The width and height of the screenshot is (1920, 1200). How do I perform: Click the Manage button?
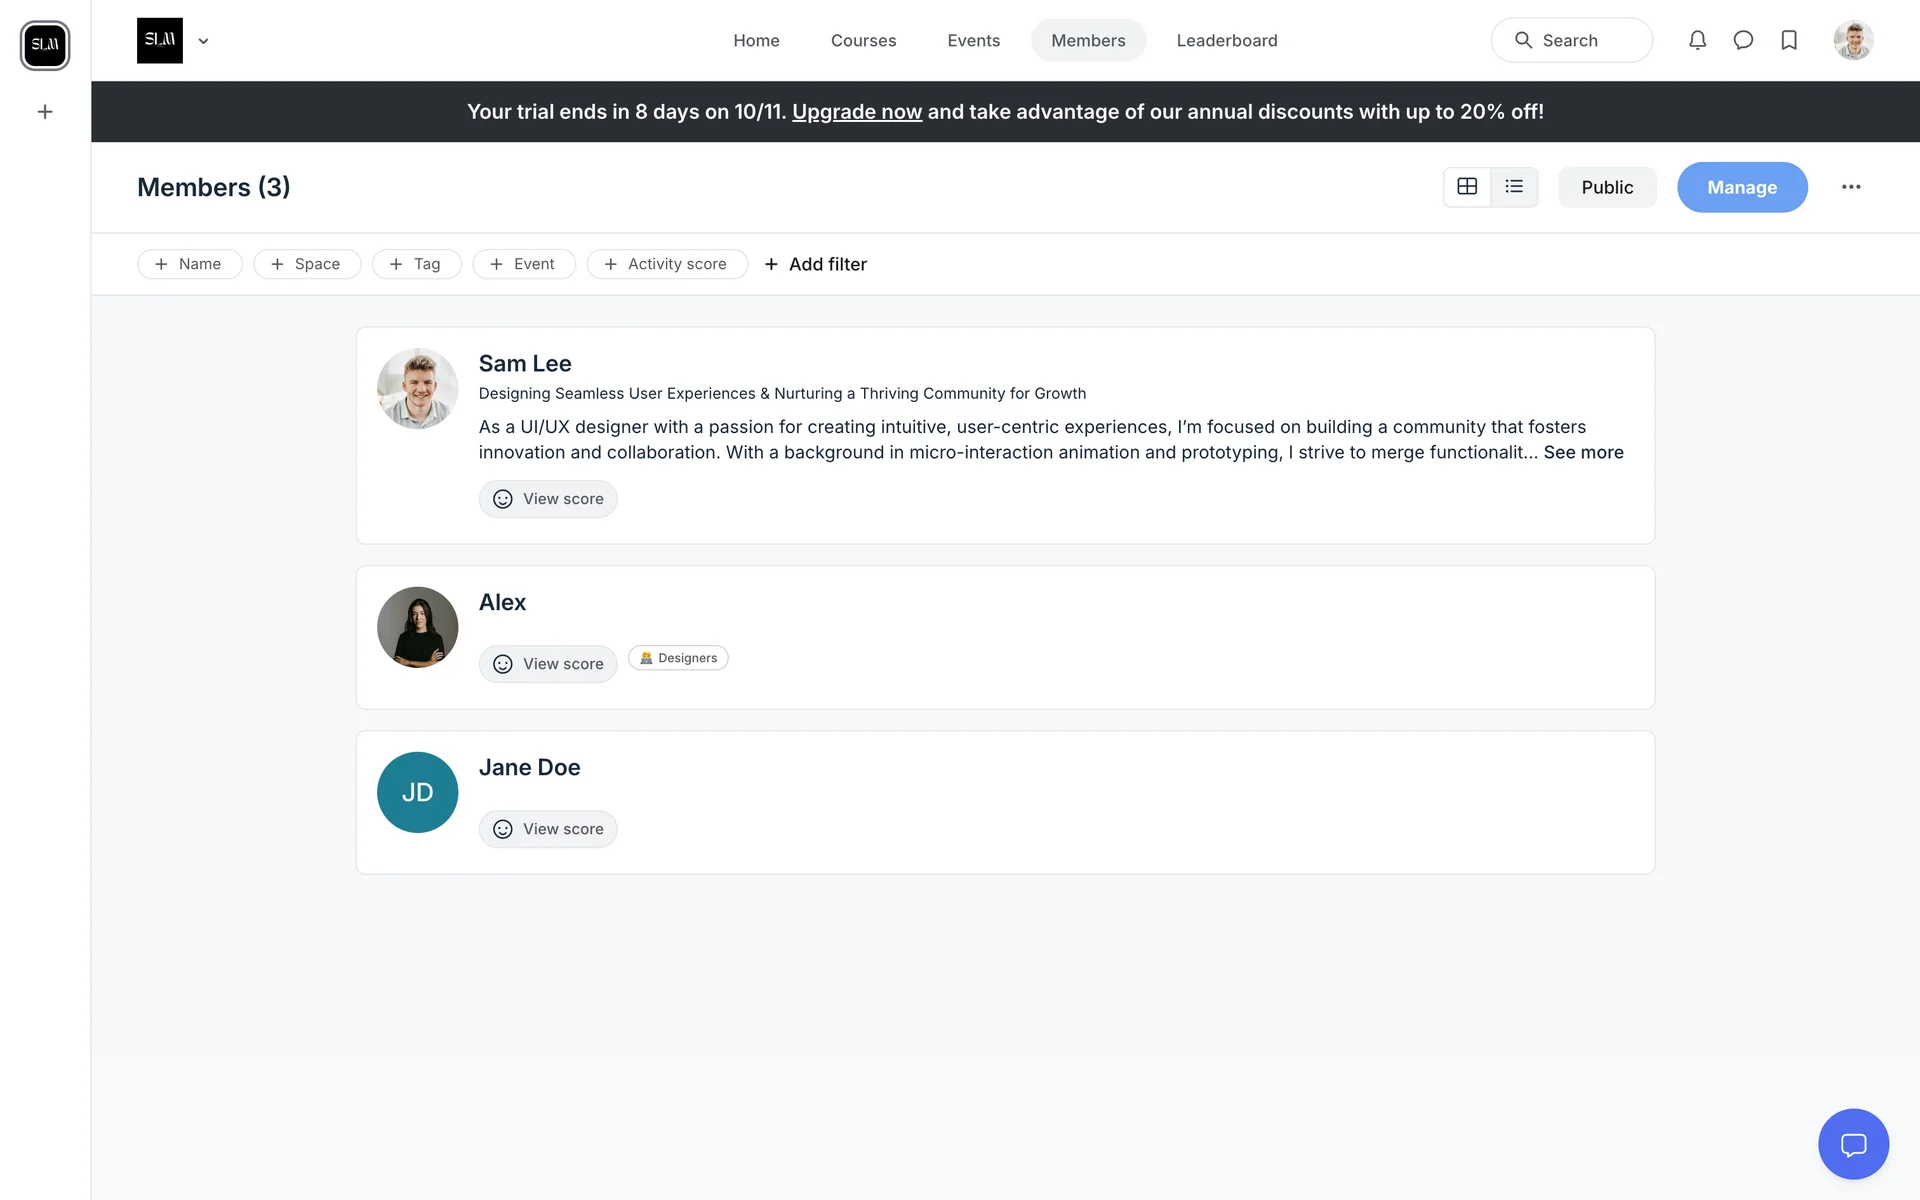[1742, 187]
